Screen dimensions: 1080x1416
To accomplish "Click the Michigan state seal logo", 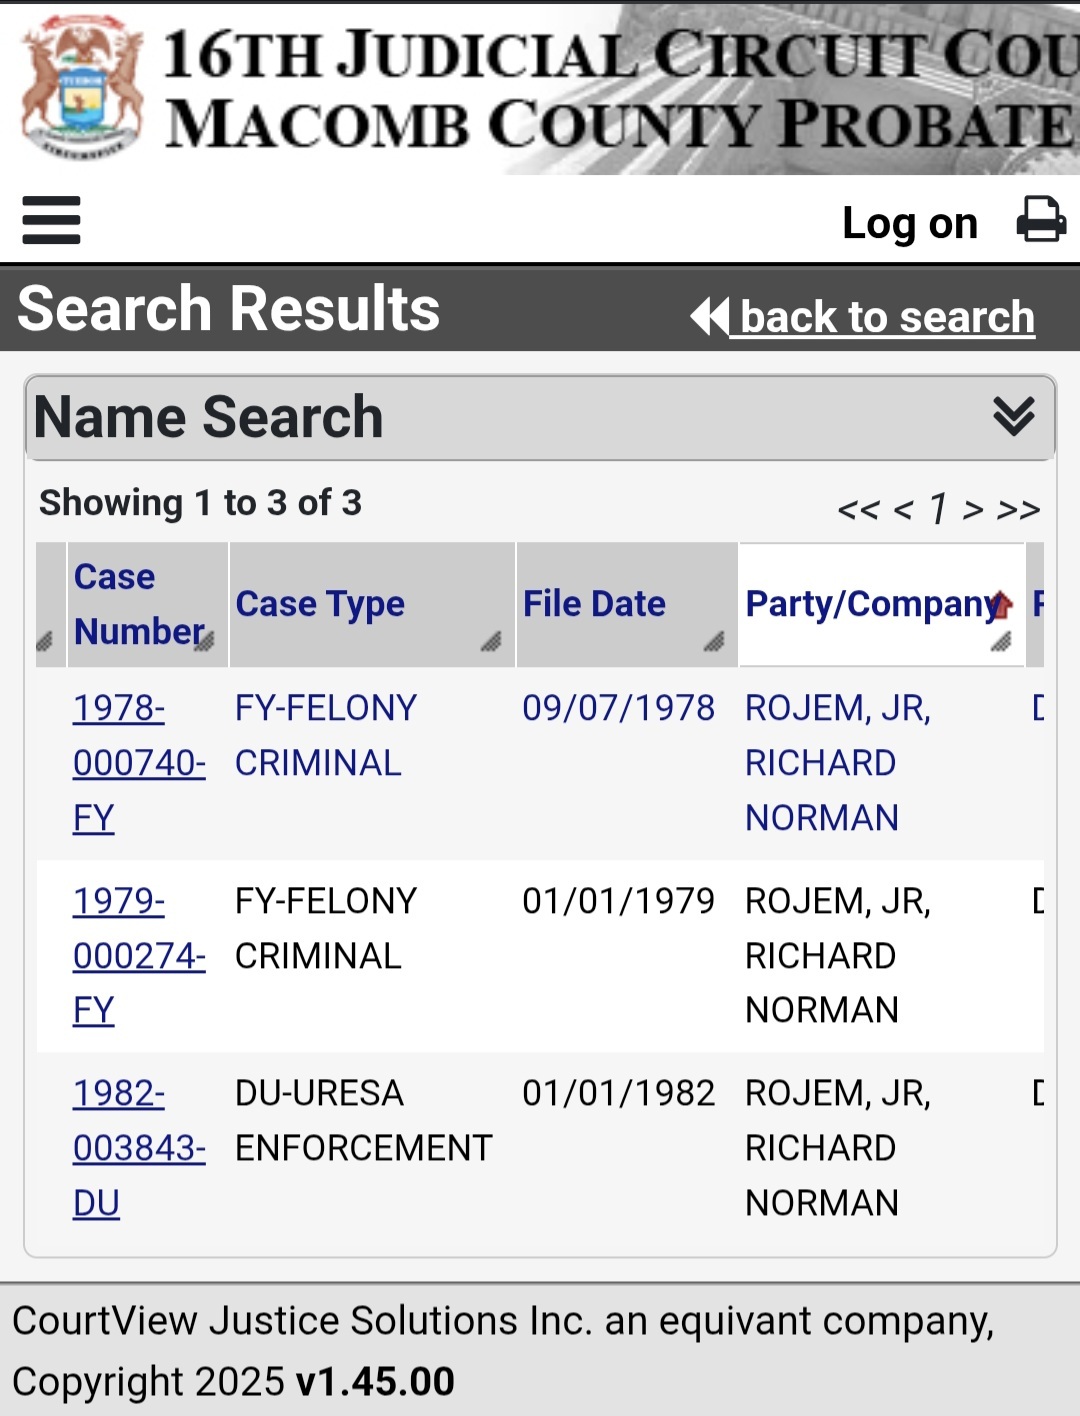I will pos(82,90).
